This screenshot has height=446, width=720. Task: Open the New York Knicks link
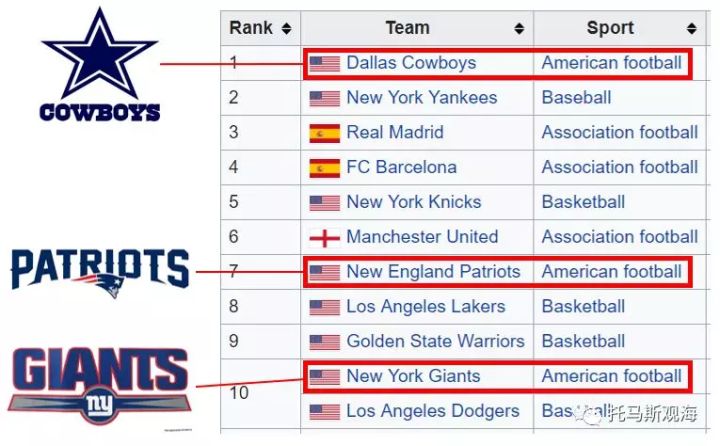point(413,202)
